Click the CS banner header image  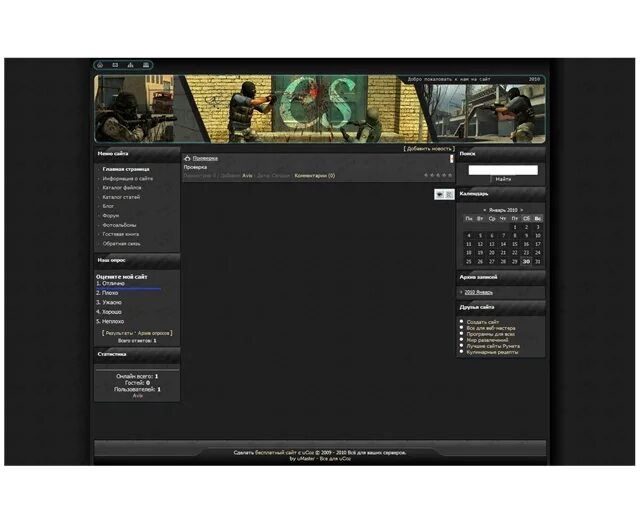point(320,109)
